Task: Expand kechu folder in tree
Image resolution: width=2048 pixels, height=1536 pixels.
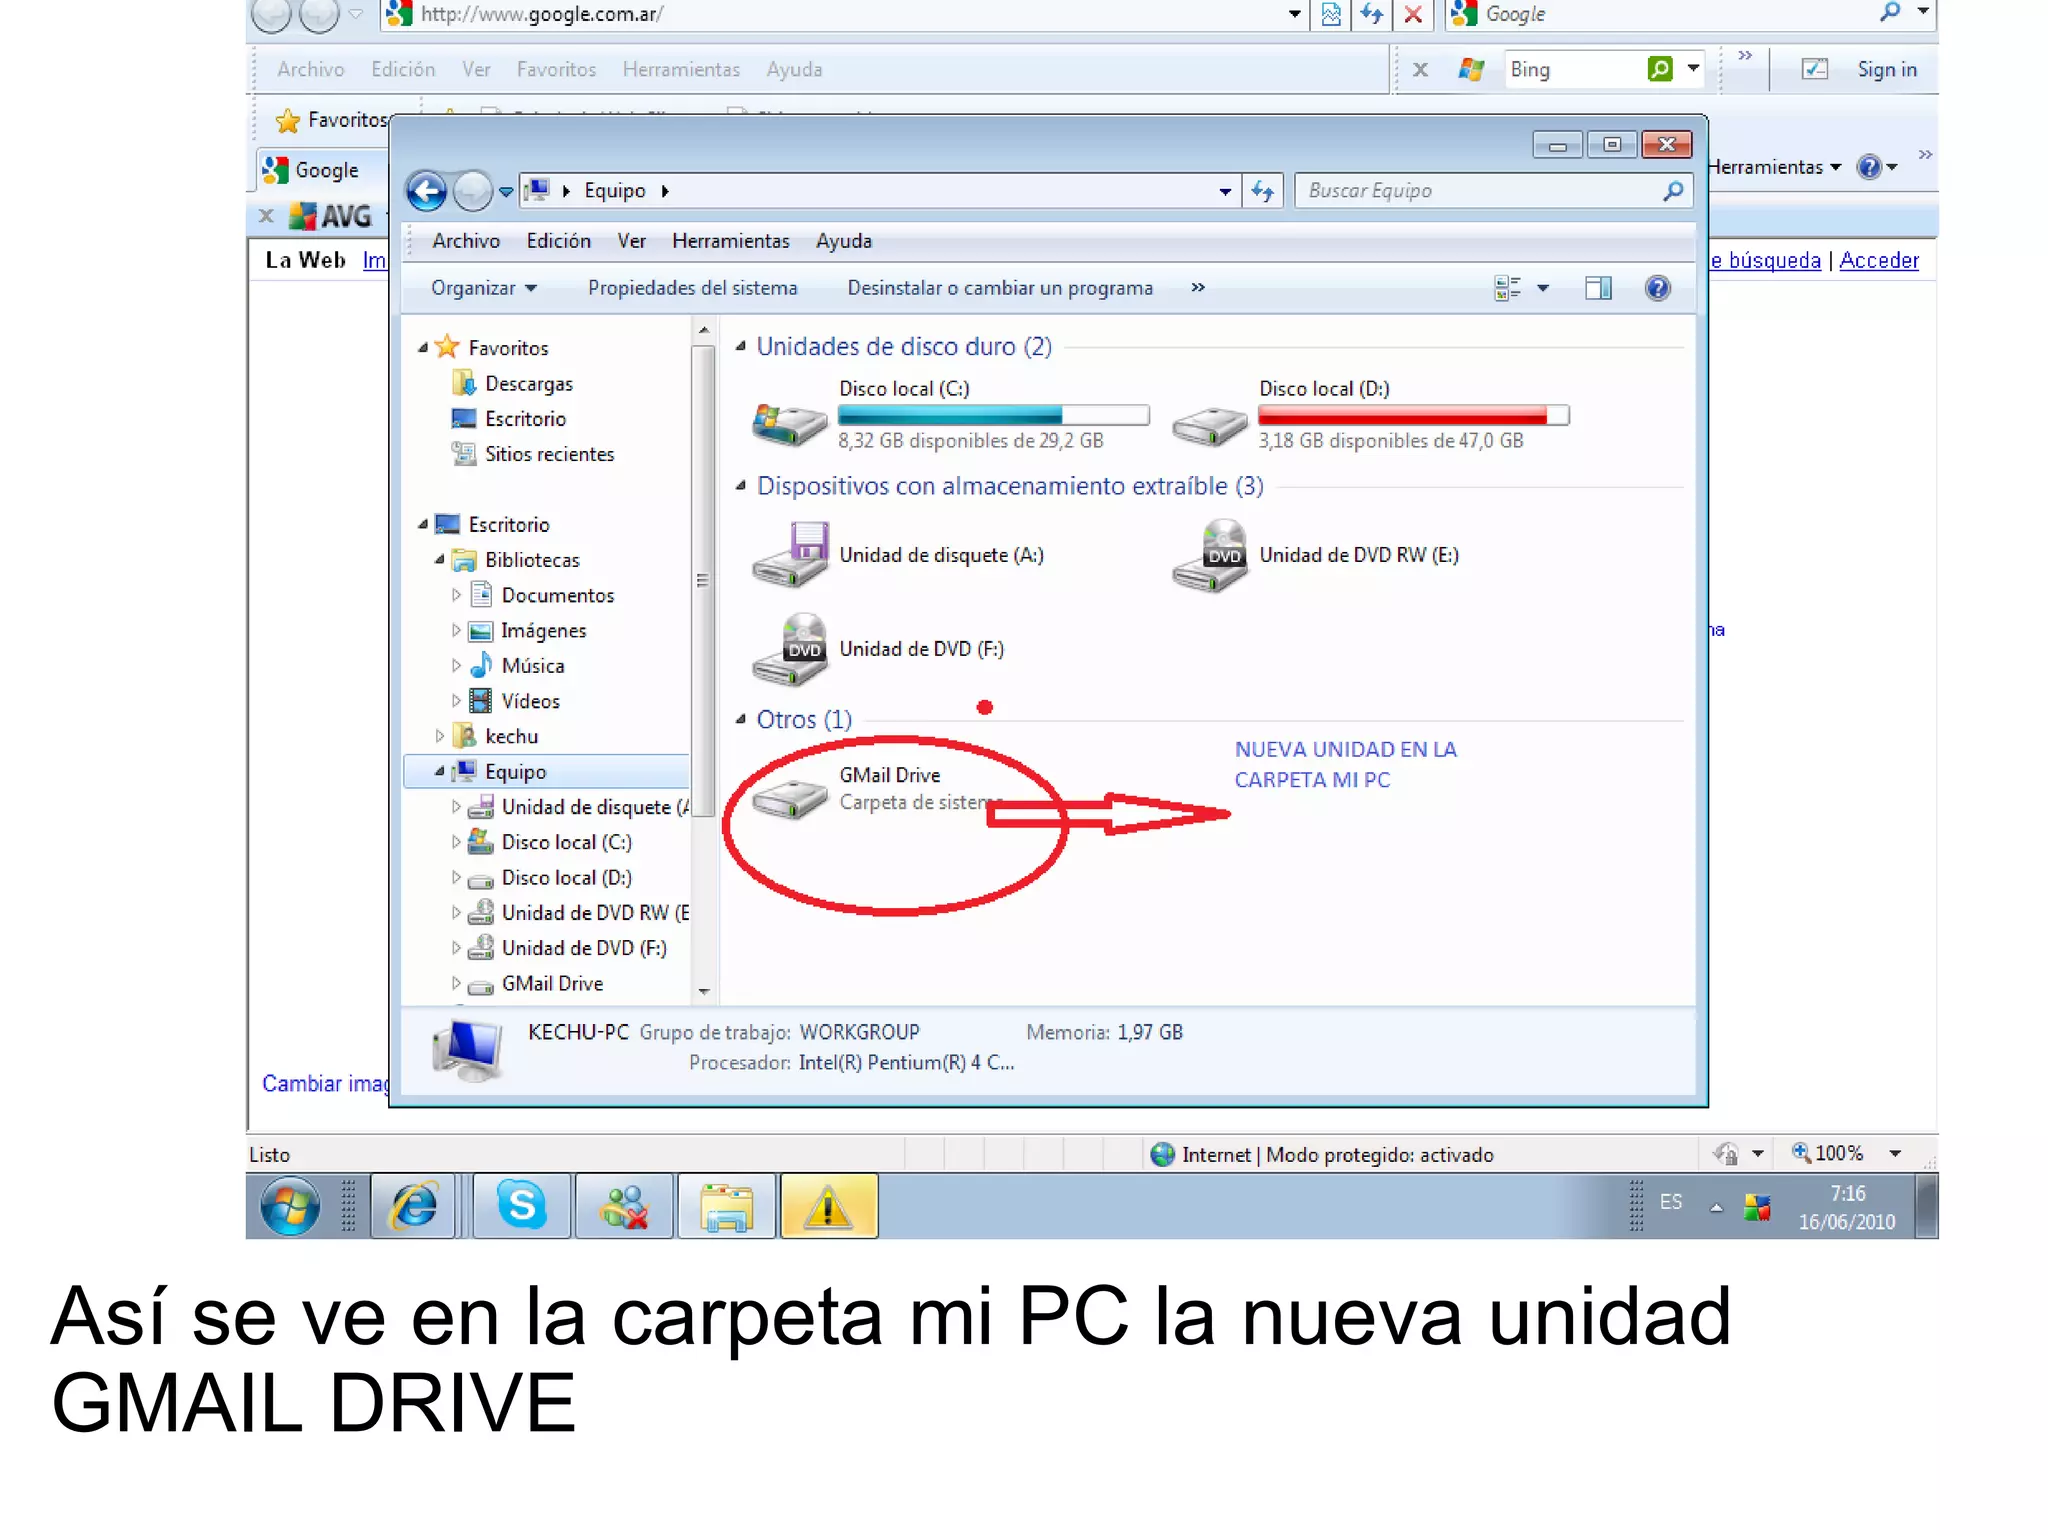Action: click(440, 736)
